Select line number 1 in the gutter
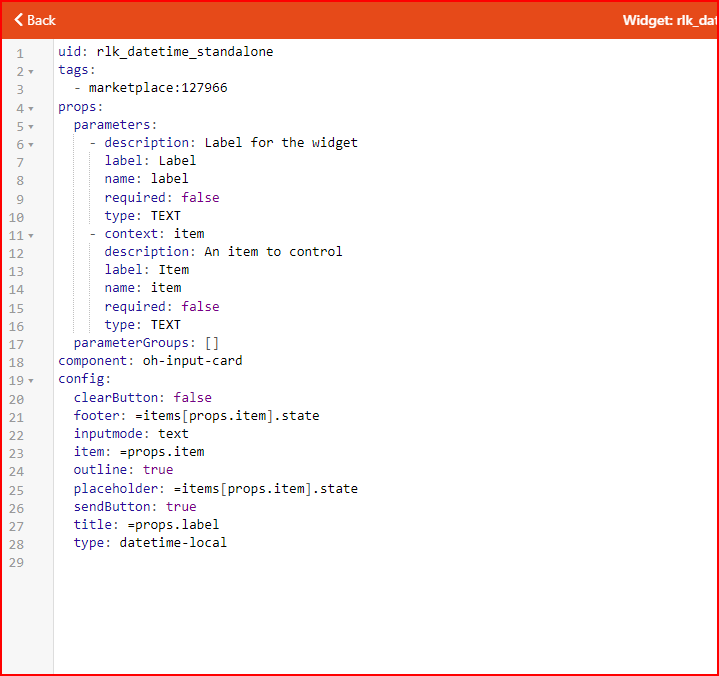719x676 pixels. [x=19, y=53]
